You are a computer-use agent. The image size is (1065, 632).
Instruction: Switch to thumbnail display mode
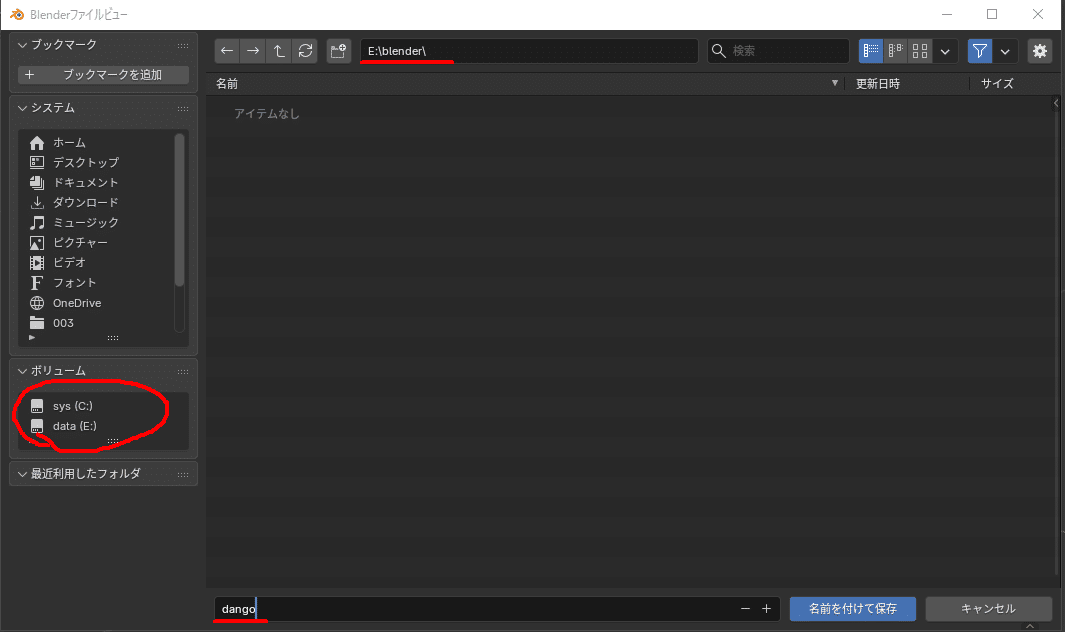920,51
